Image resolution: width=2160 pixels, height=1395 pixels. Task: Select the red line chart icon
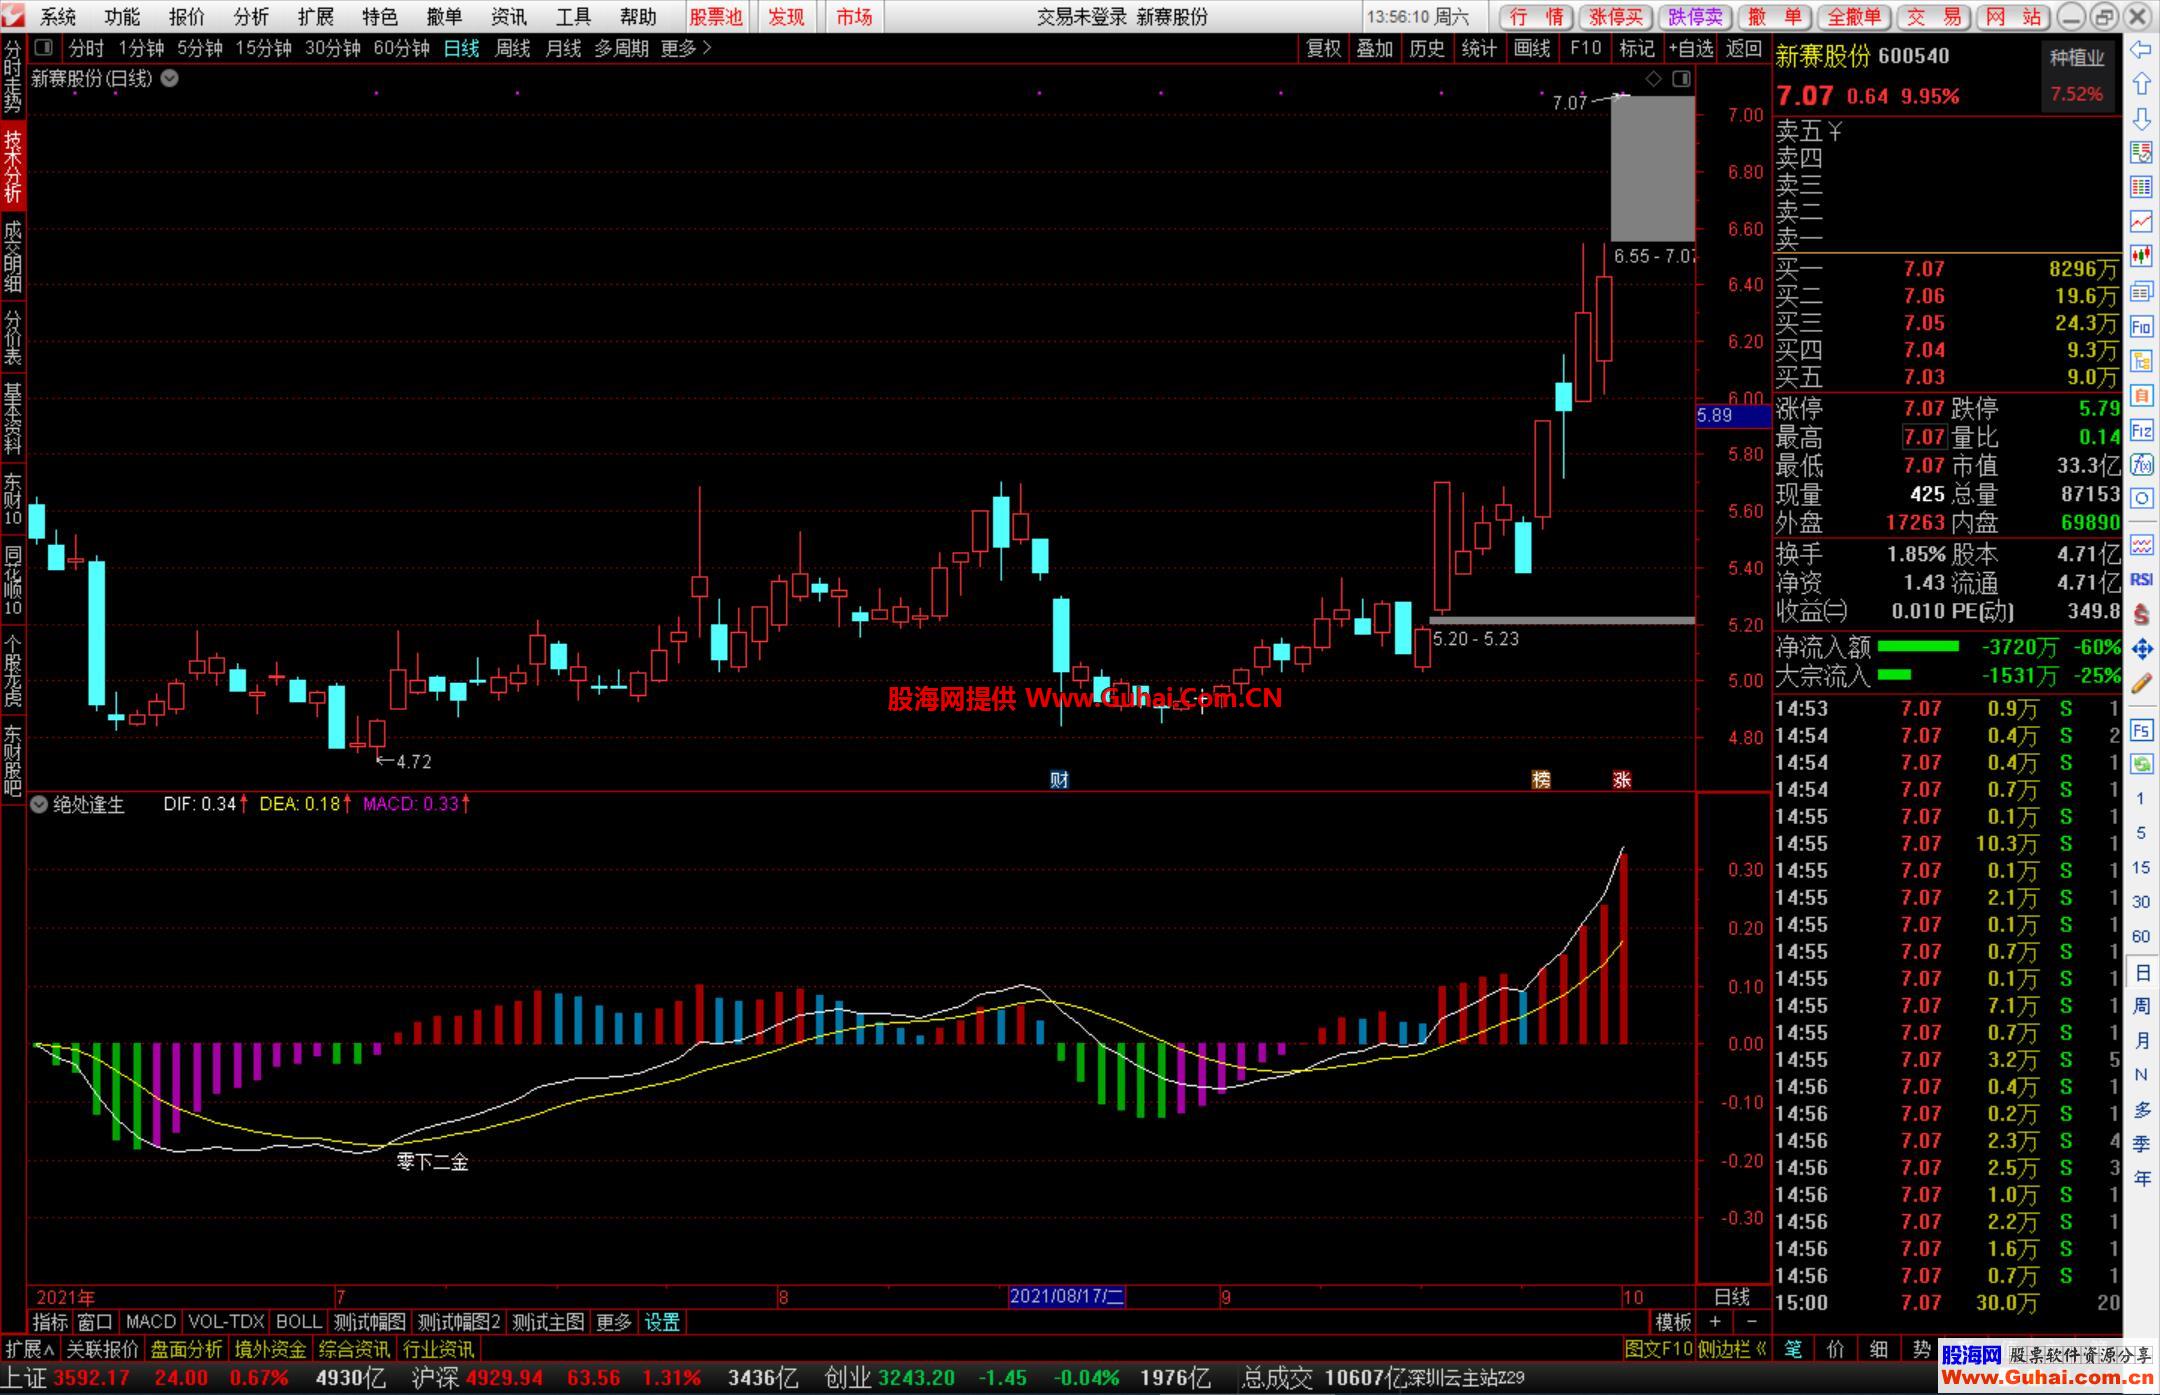[2141, 222]
